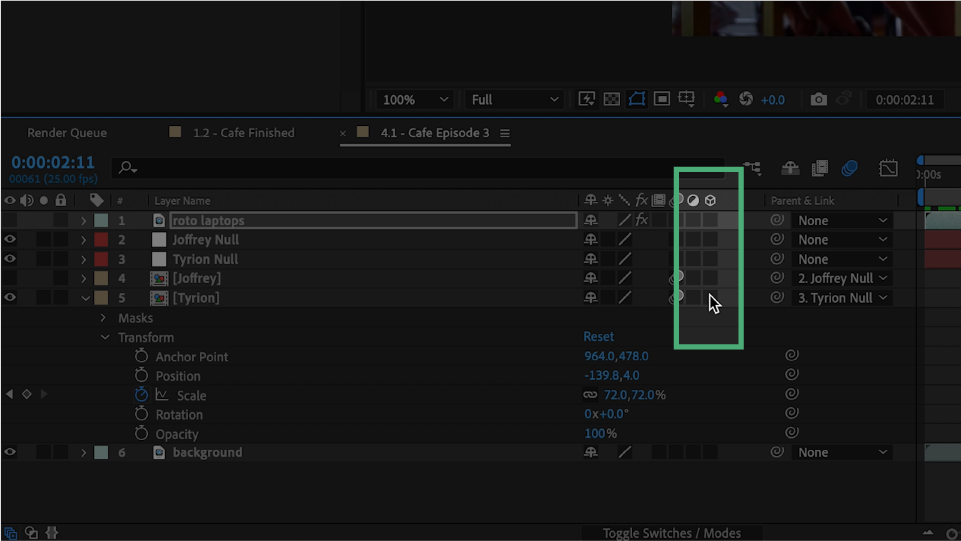Expand the Masks property group
961x541 pixels.
[x=103, y=318]
